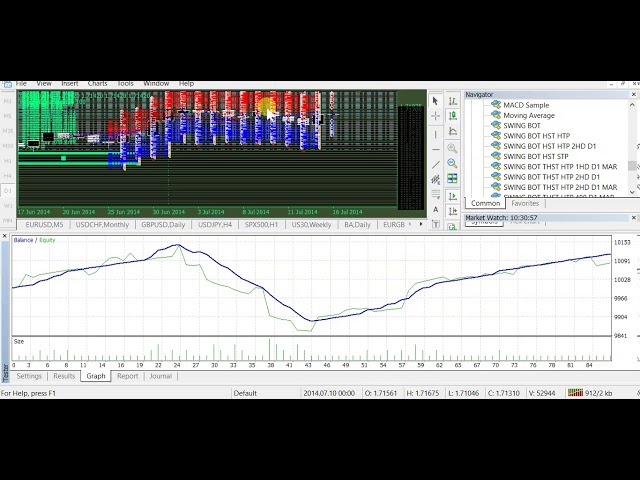This screenshot has height=480, width=640.
Task: Pick the Draw Trendline tool
Action: click(435, 164)
